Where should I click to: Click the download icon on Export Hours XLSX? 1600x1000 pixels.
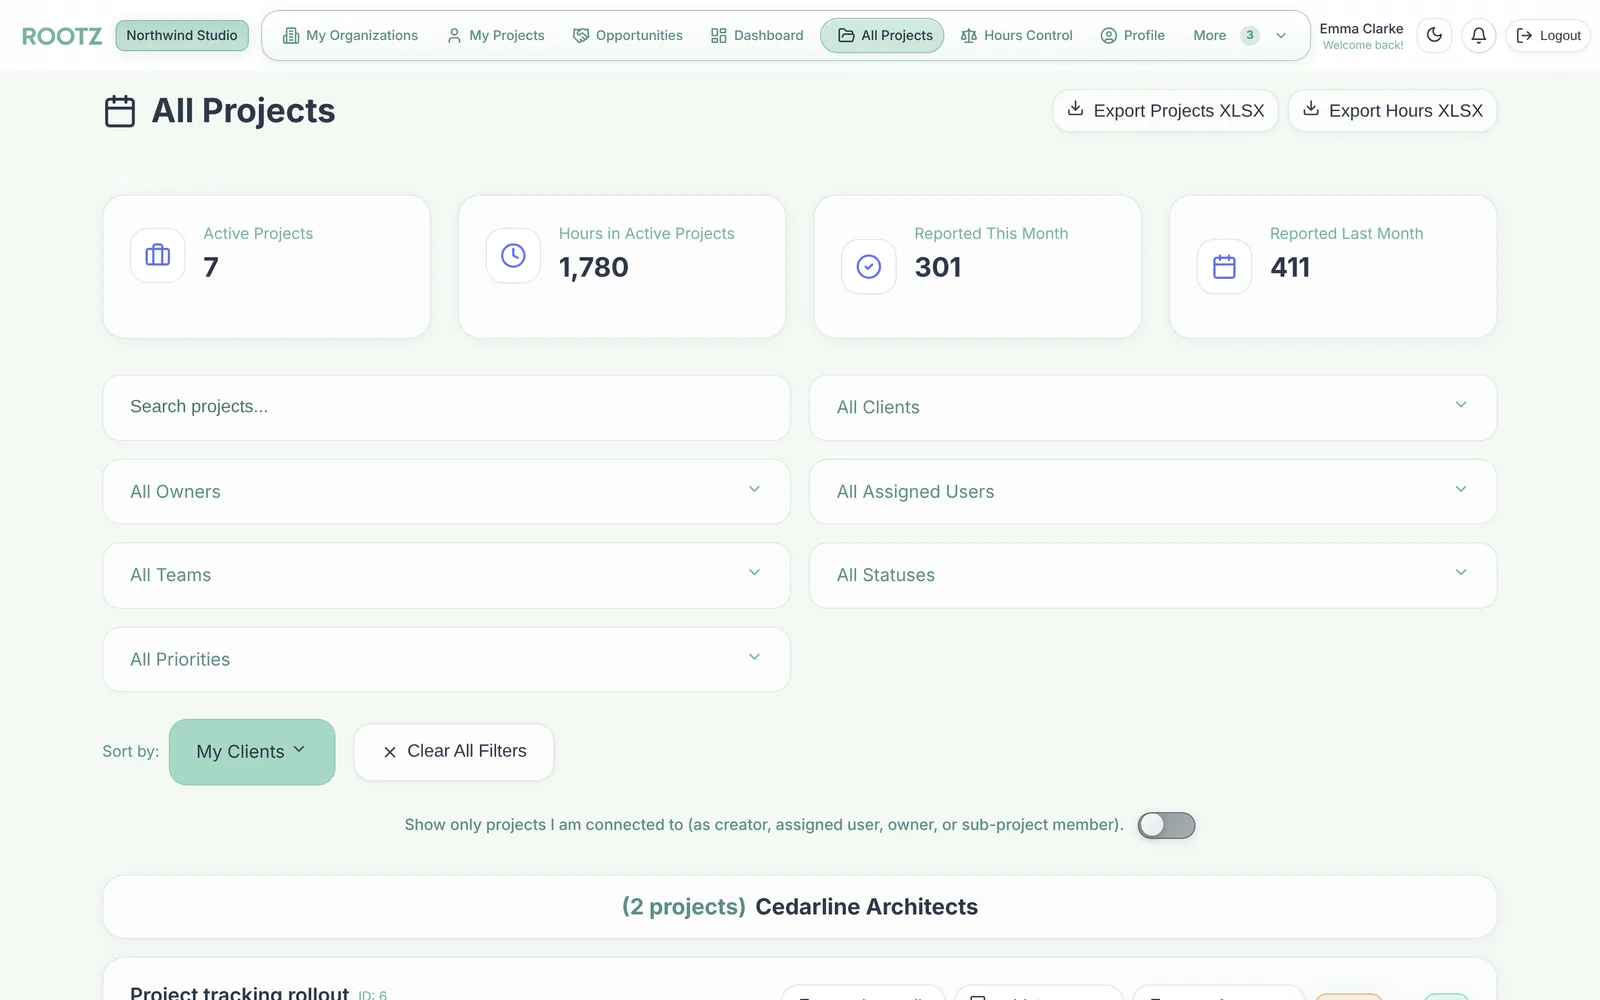click(1311, 109)
